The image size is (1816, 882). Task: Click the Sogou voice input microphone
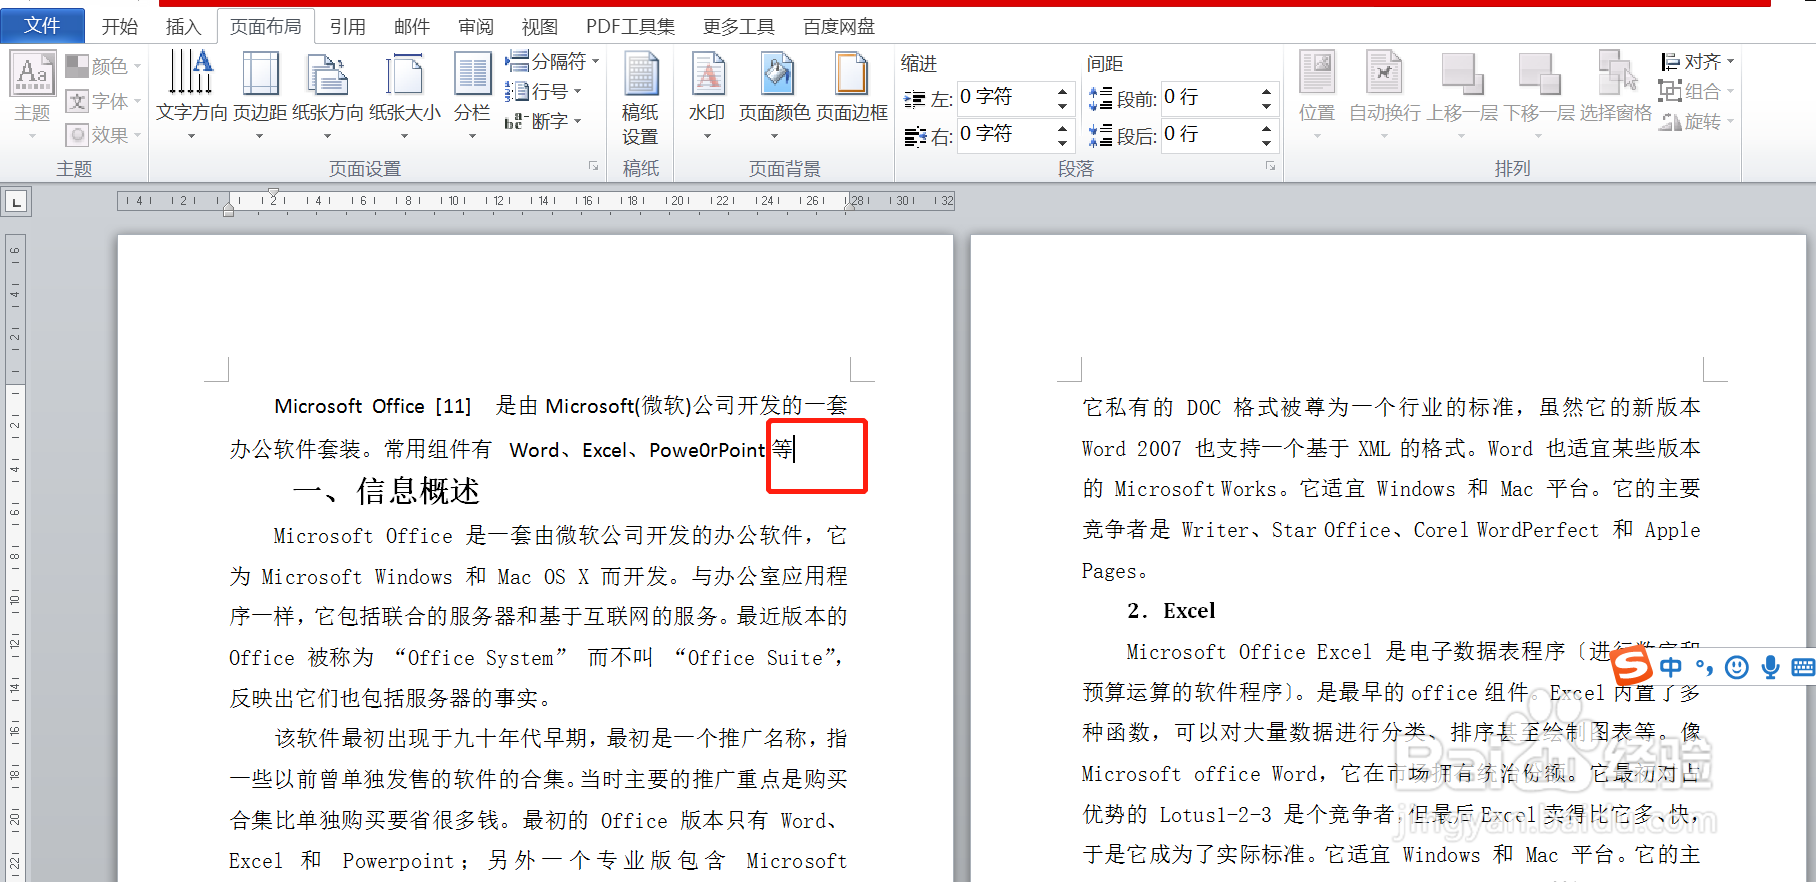[x=1770, y=667]
